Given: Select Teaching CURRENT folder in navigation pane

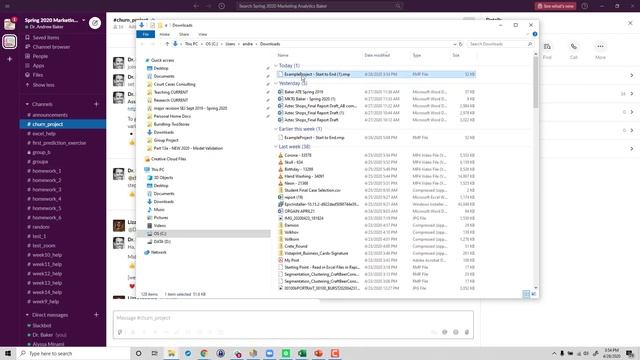Looking at the screenshot, I should [x=171, y=92].
